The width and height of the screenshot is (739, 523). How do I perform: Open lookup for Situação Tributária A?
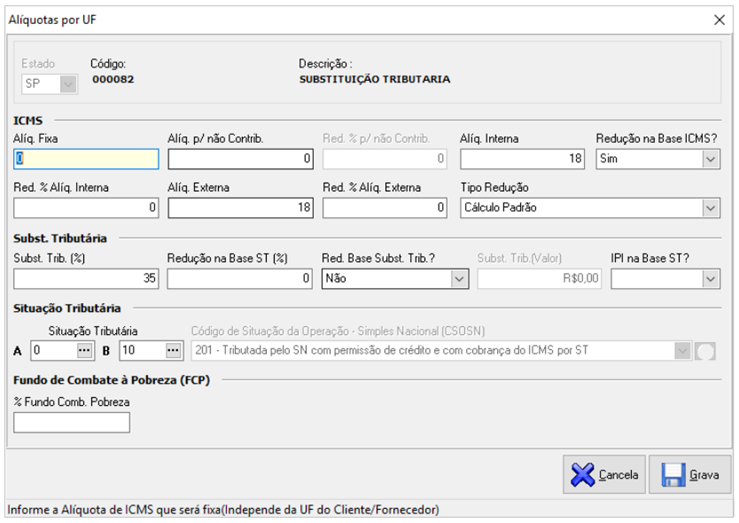pyautogui.click(x=85, y=351)
